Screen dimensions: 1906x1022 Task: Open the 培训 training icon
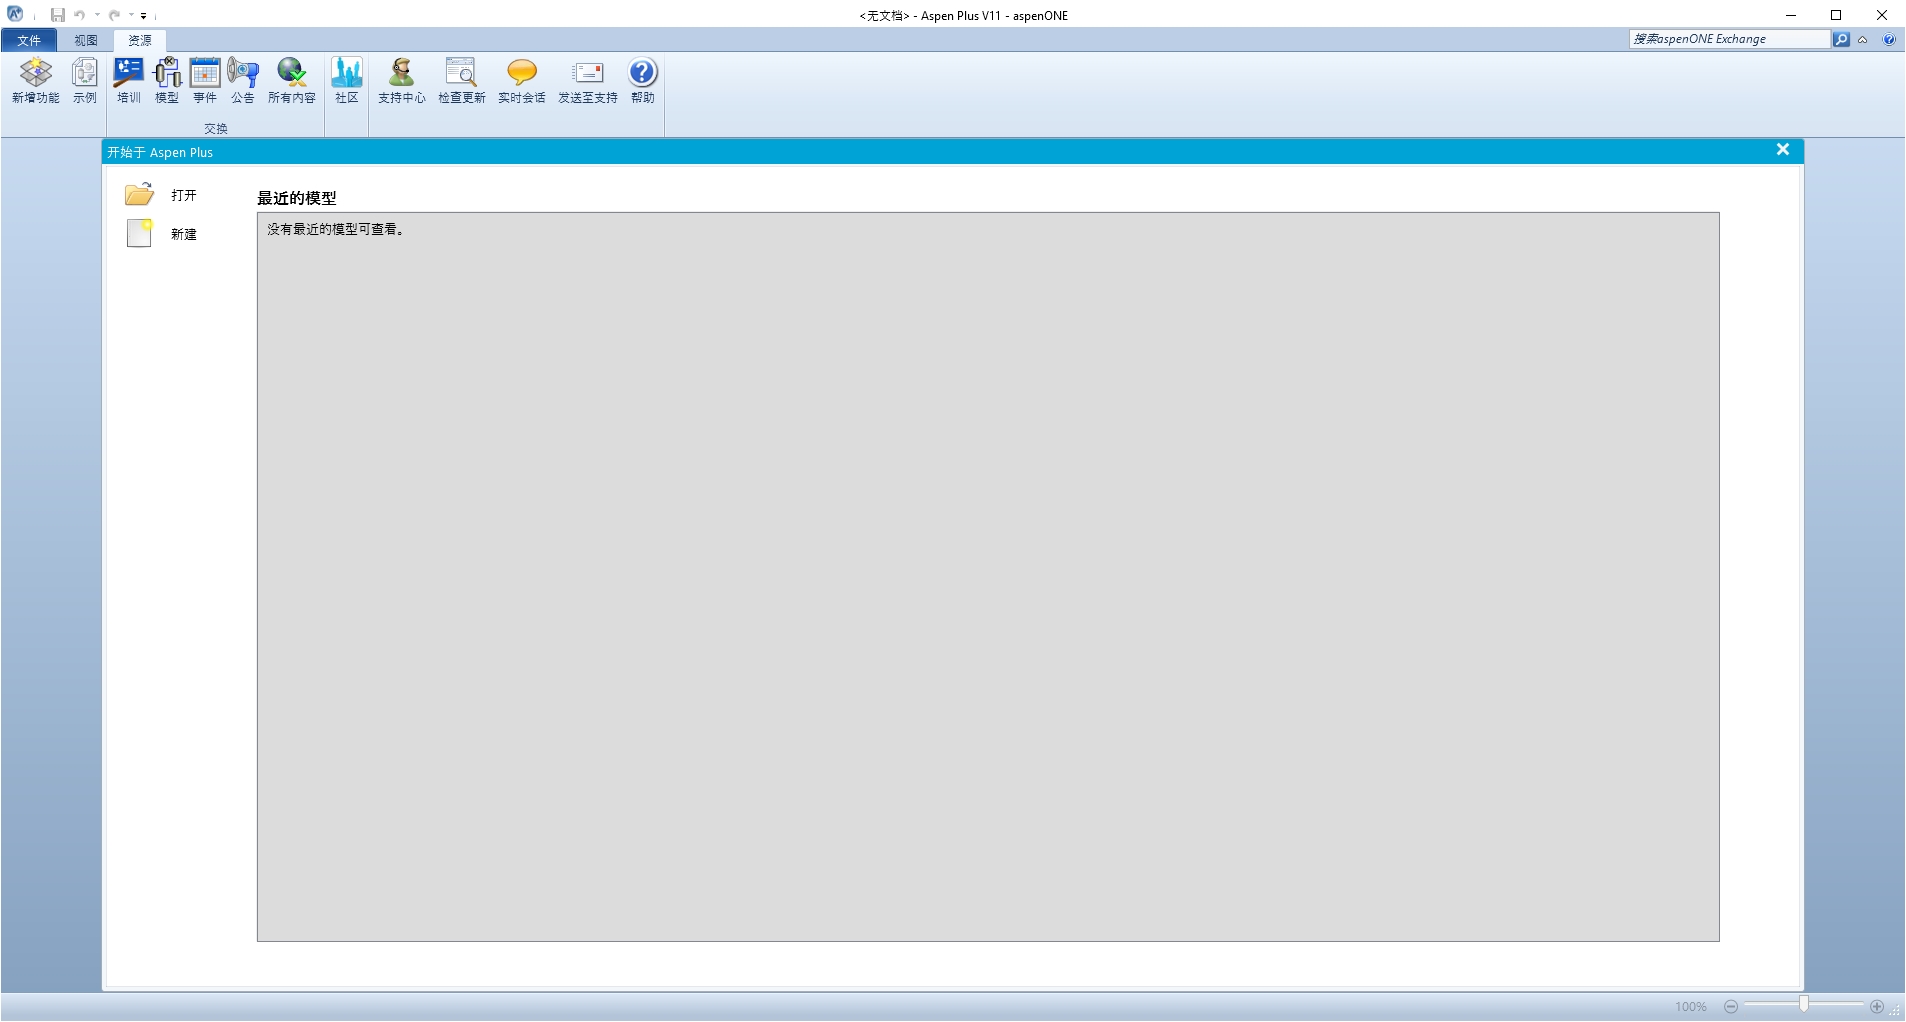coord(128,80)
